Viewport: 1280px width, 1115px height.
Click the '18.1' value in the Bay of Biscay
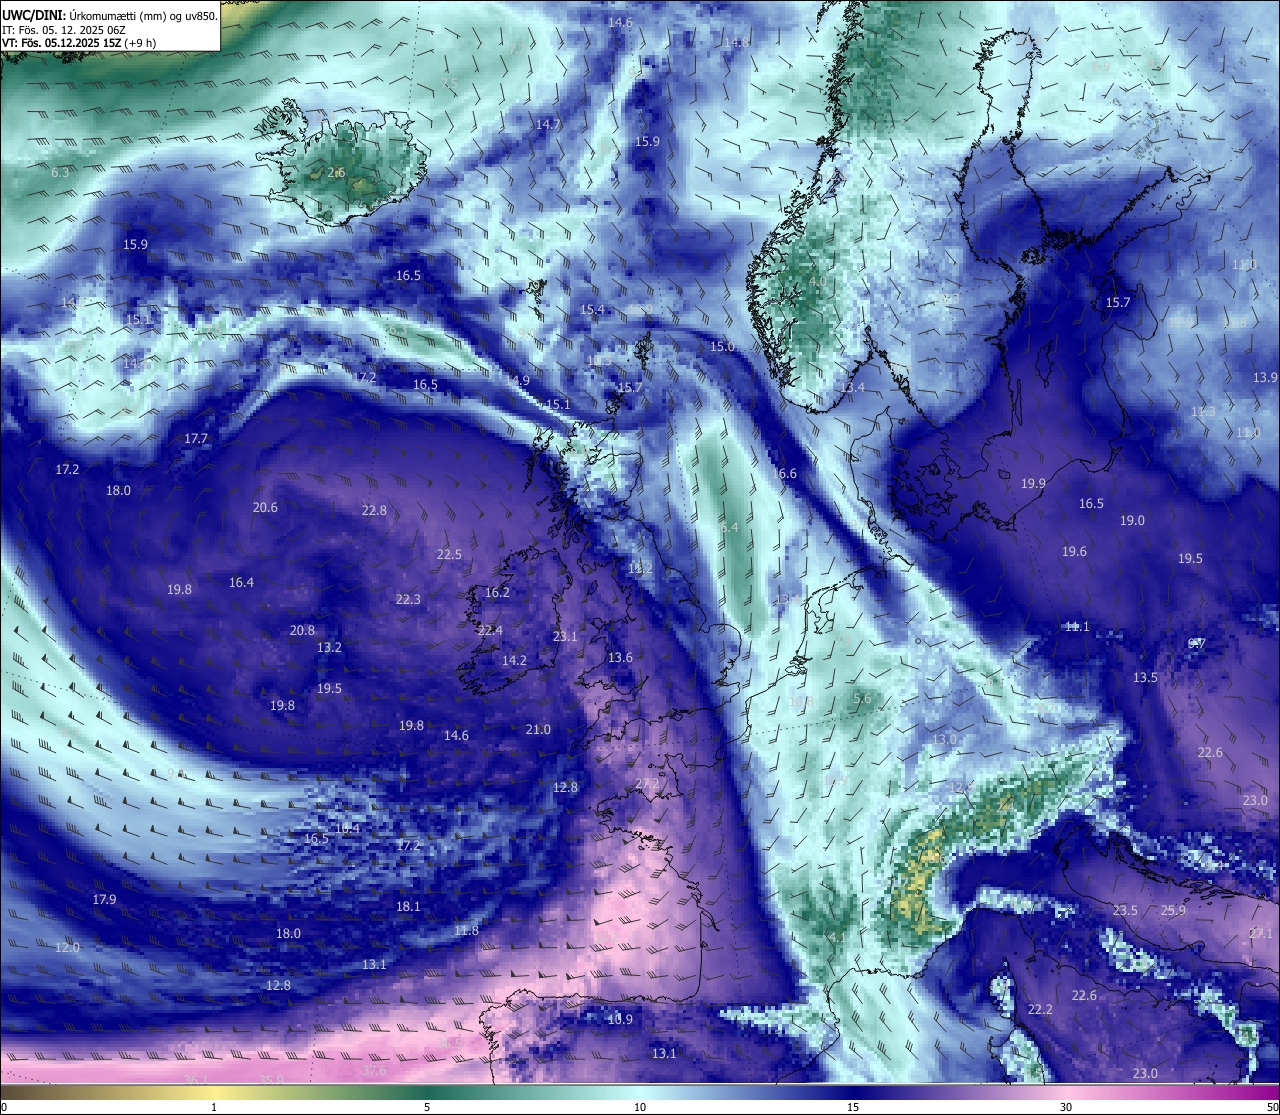[x=408, y=907]
